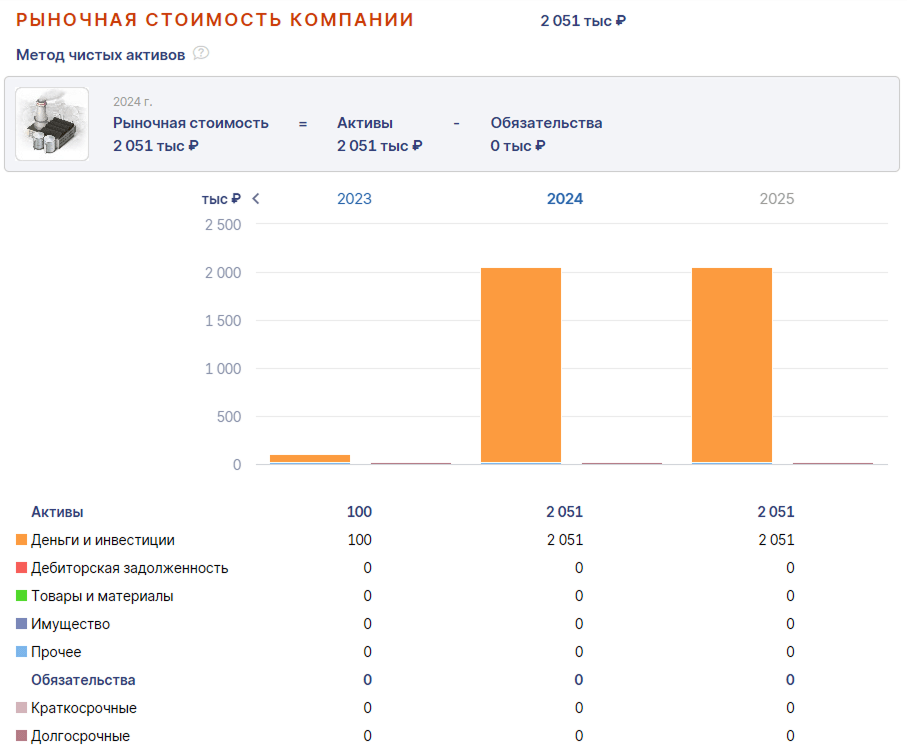This screenshot has height=752, width=907.
Task: Click the factory company thumbnail image
Action: (x=52, y=124)
